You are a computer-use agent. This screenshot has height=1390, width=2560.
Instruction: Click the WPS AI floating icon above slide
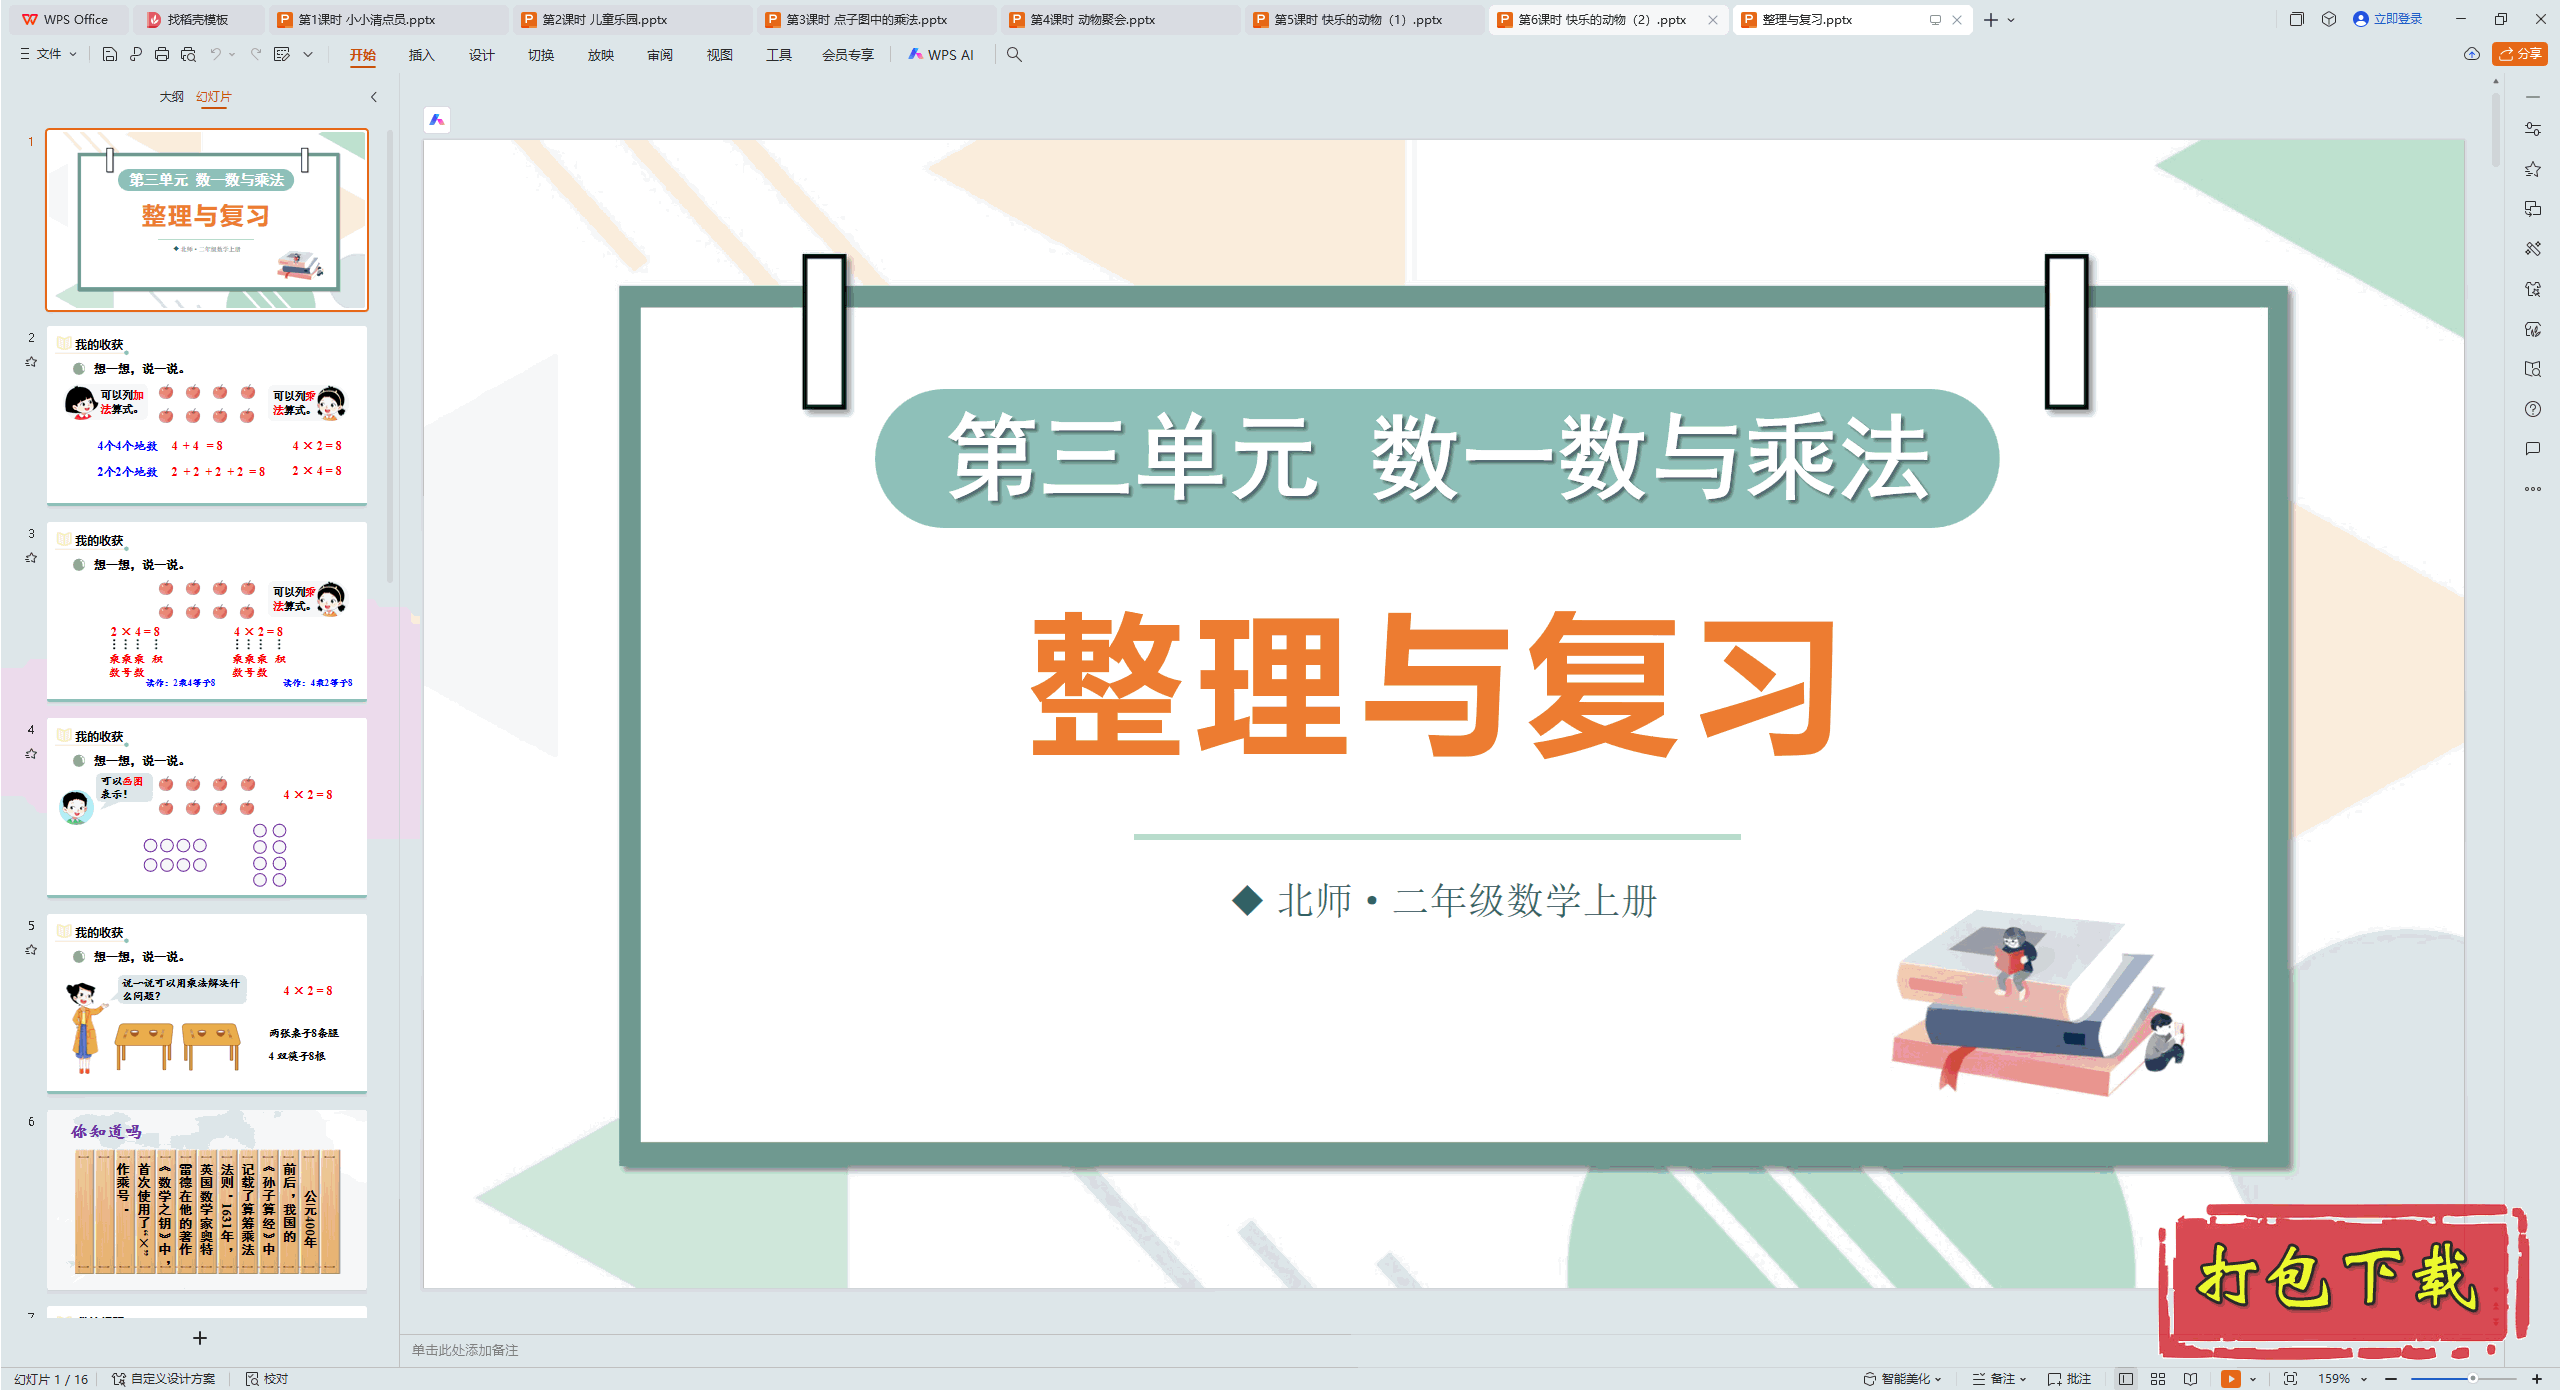[x=437, y=120]
